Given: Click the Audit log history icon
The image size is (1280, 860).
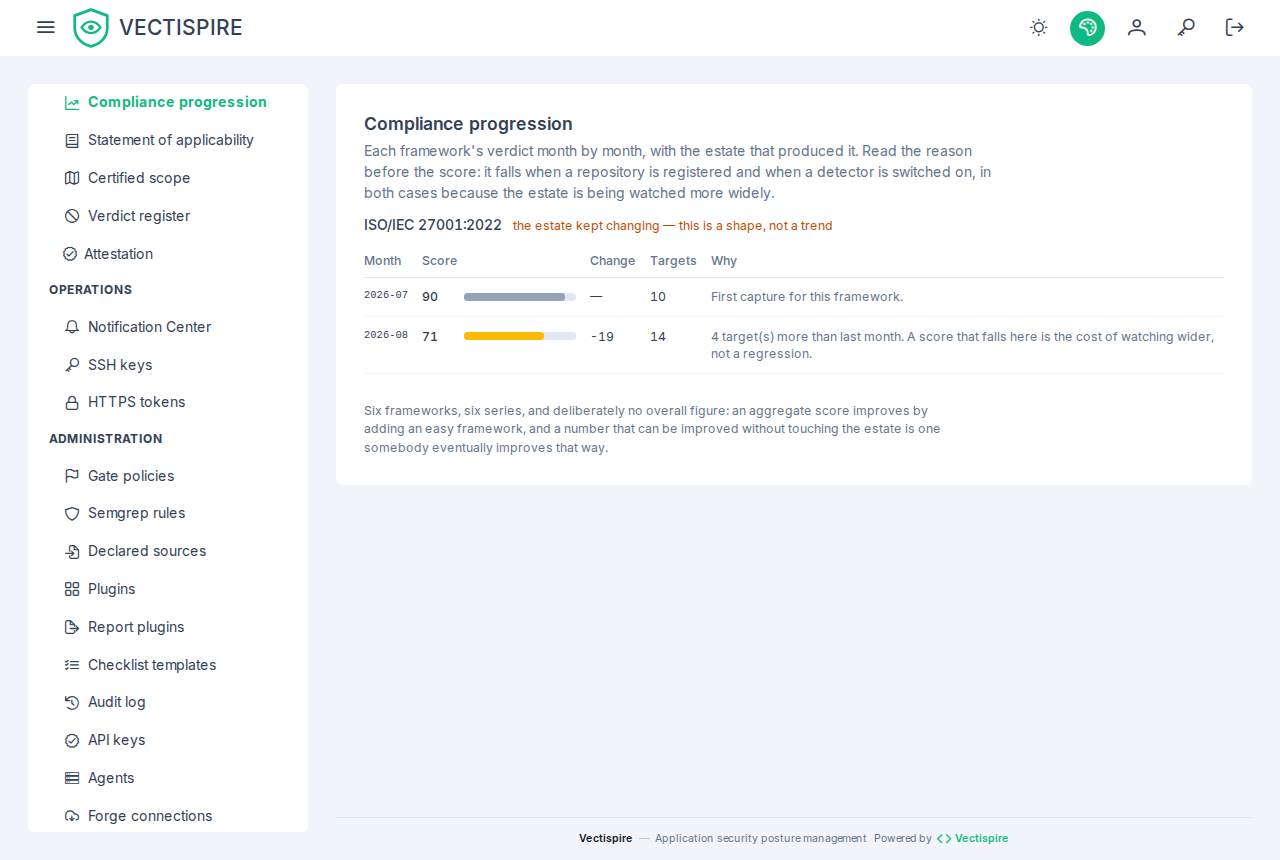Looking at the screenshot, I should click(72, 702).
